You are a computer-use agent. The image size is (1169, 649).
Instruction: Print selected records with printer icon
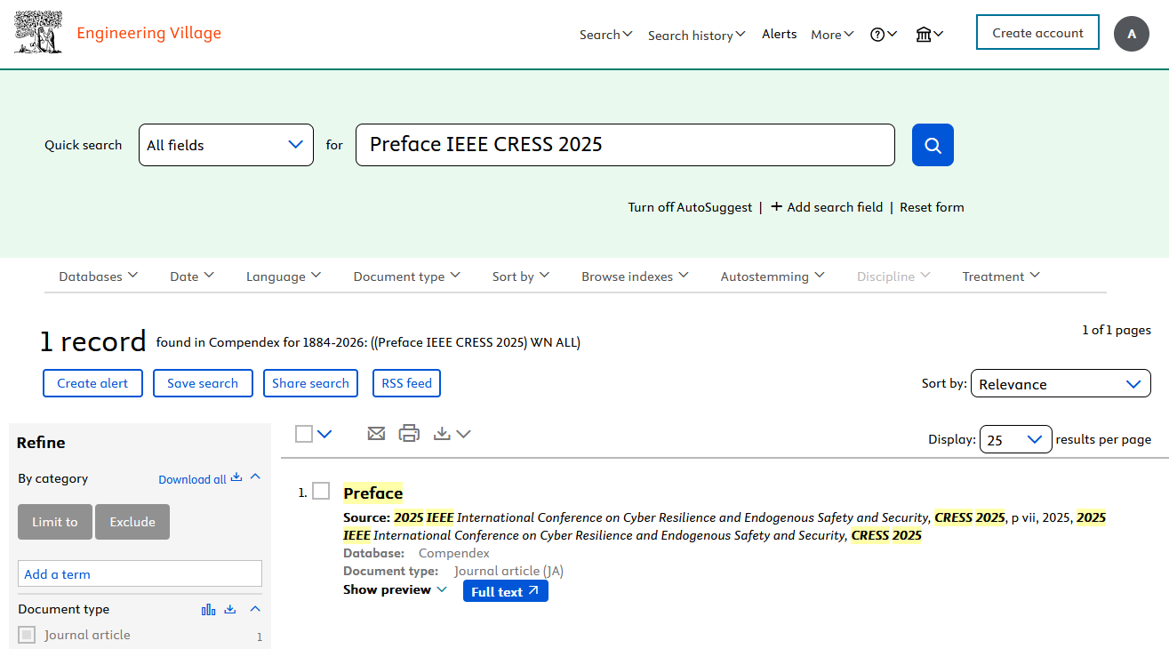409,433
